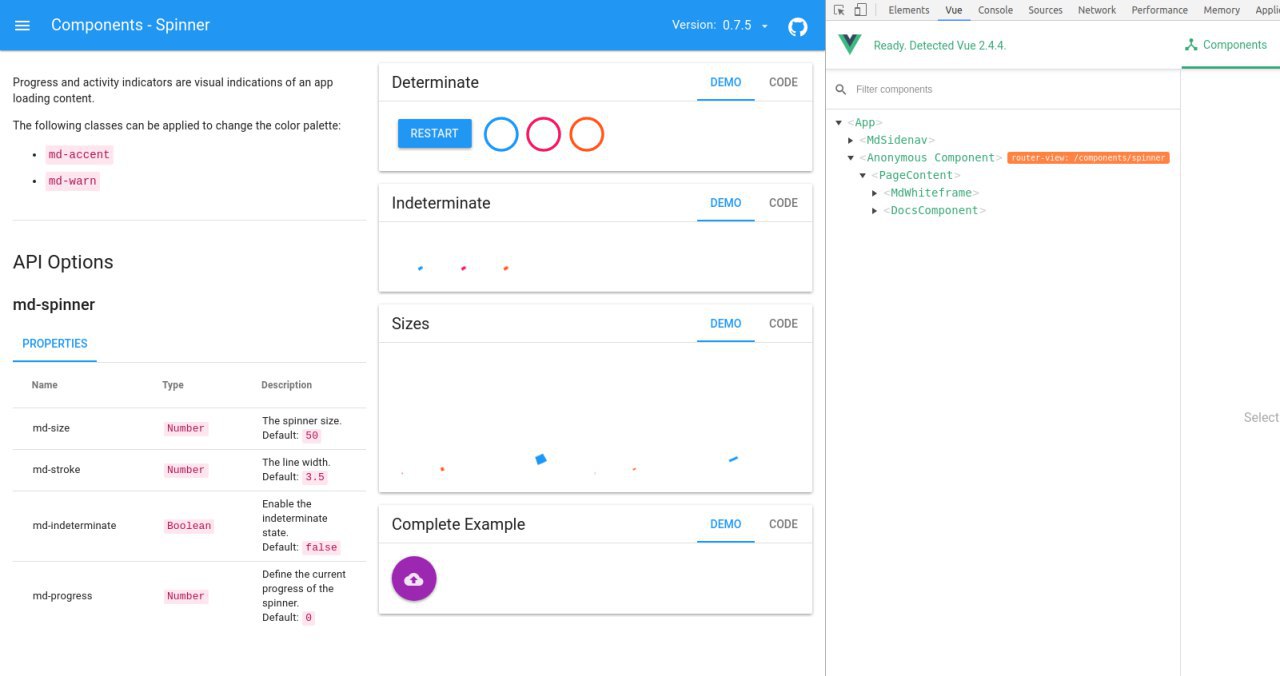The width and height of the screenshot is (1280, 676).
Task: Select DEMO tab in Determinate card
Action: tap(726, 82)
